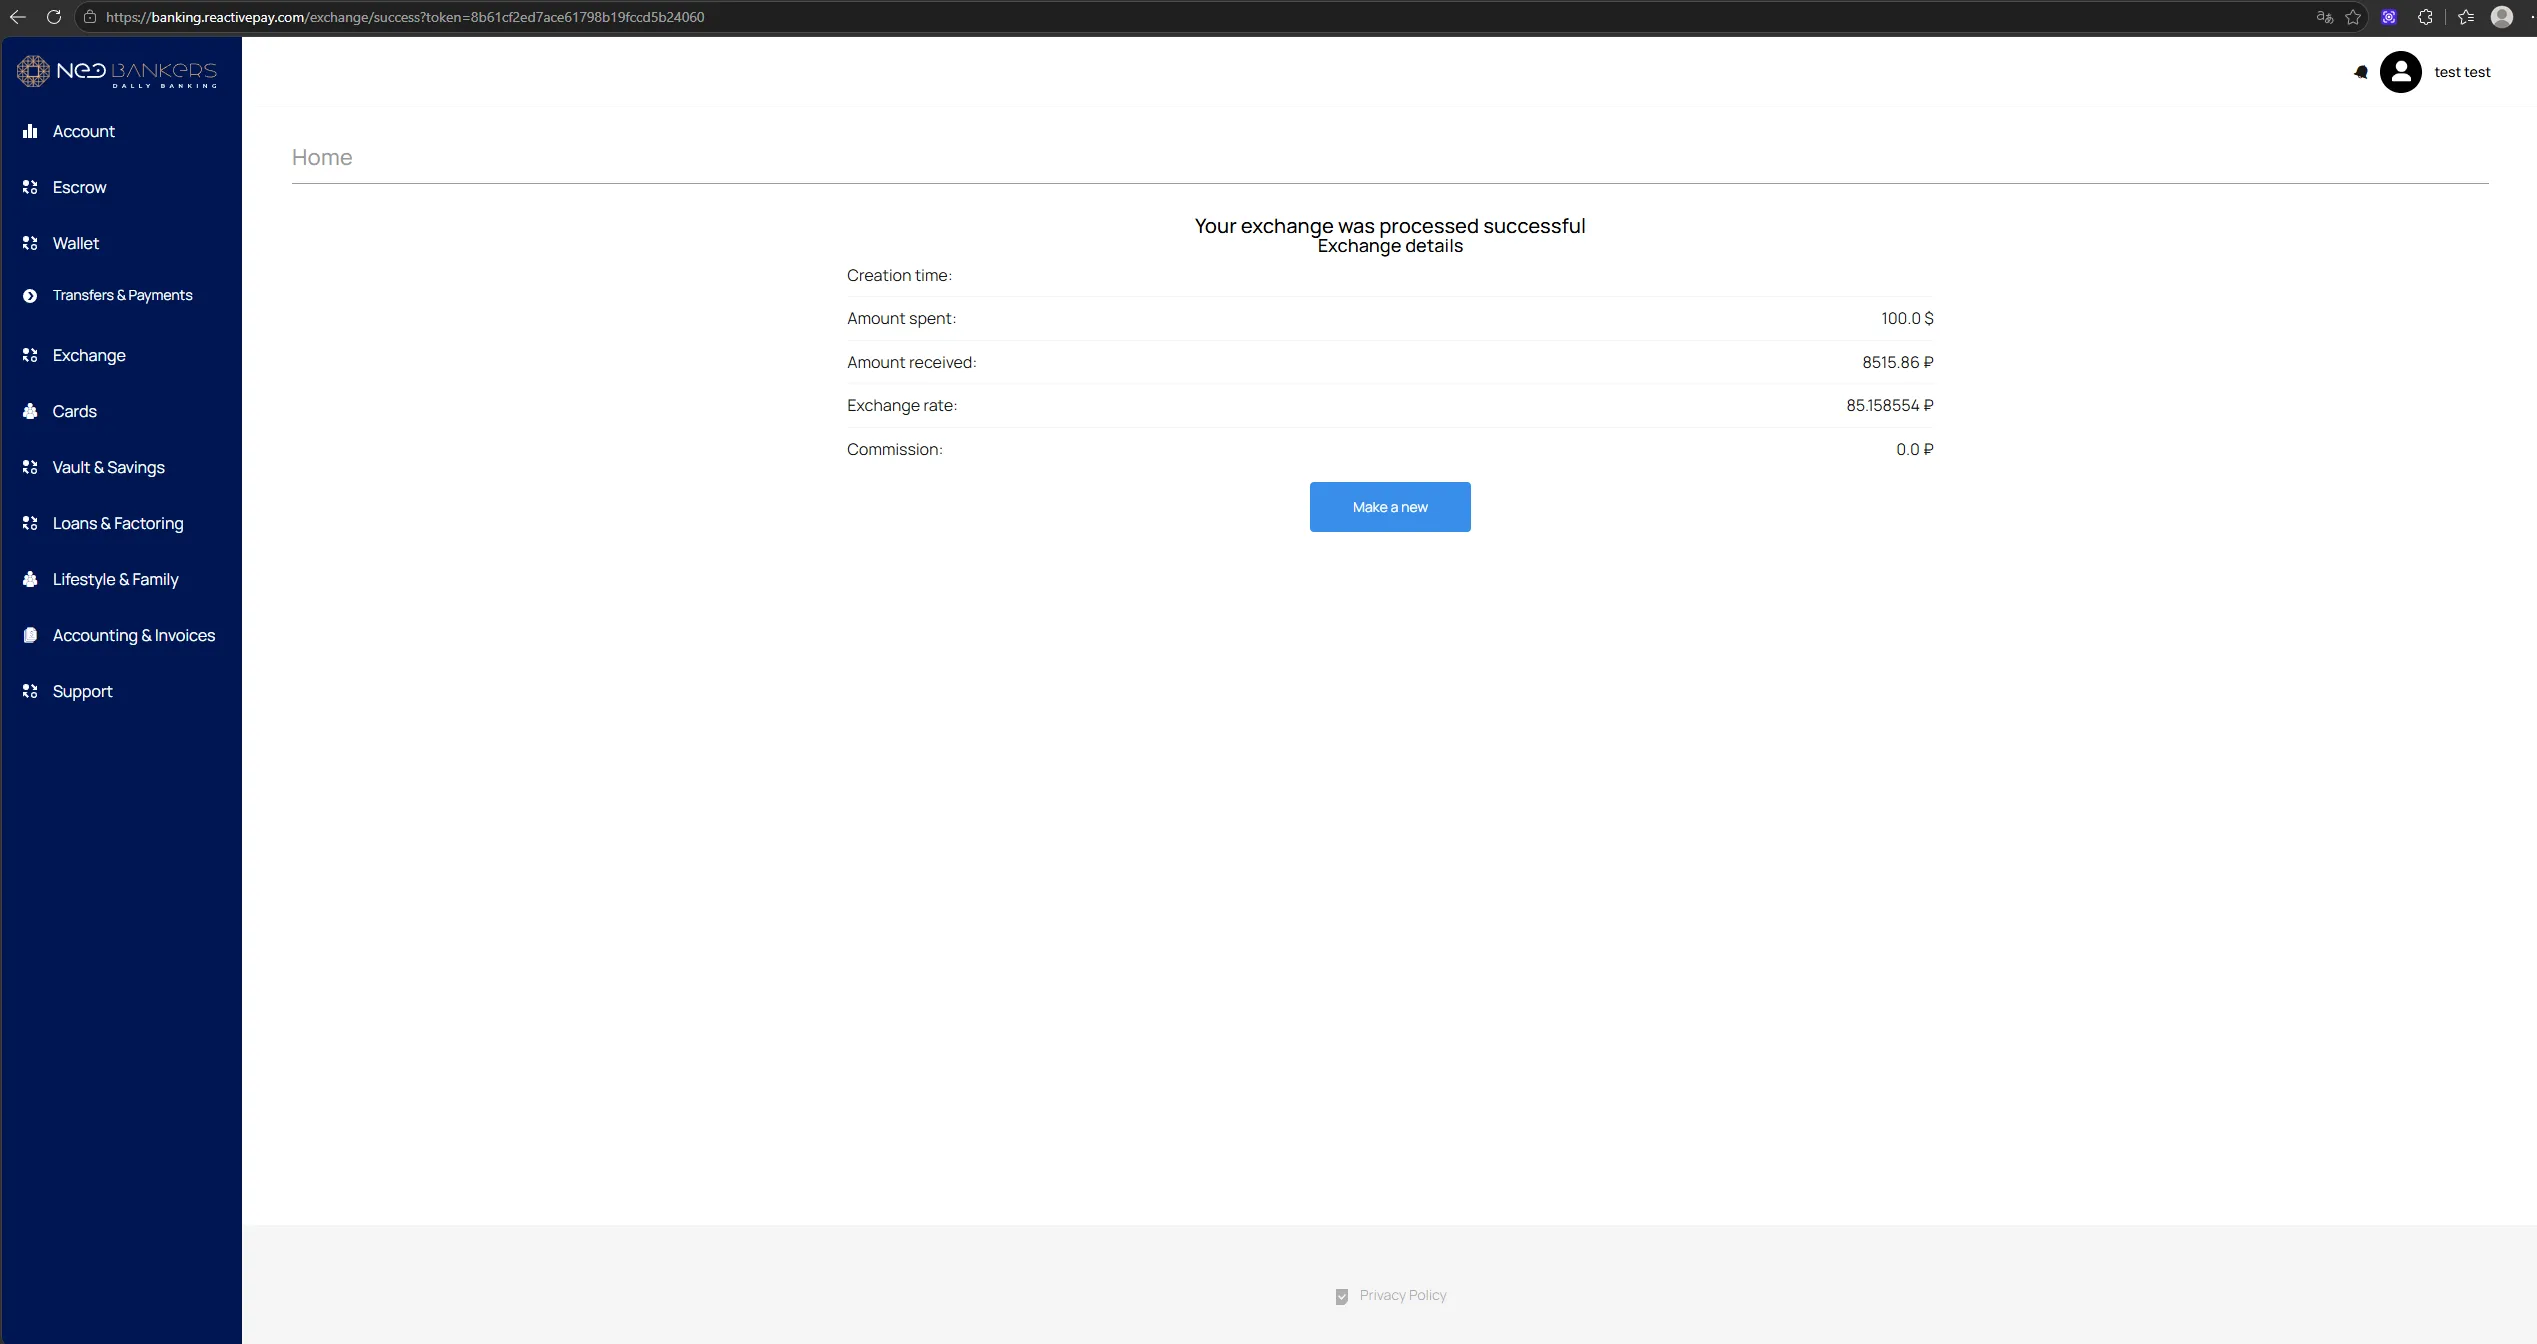
Task: Click the Exchange sidebar icon
Action: 30,355
